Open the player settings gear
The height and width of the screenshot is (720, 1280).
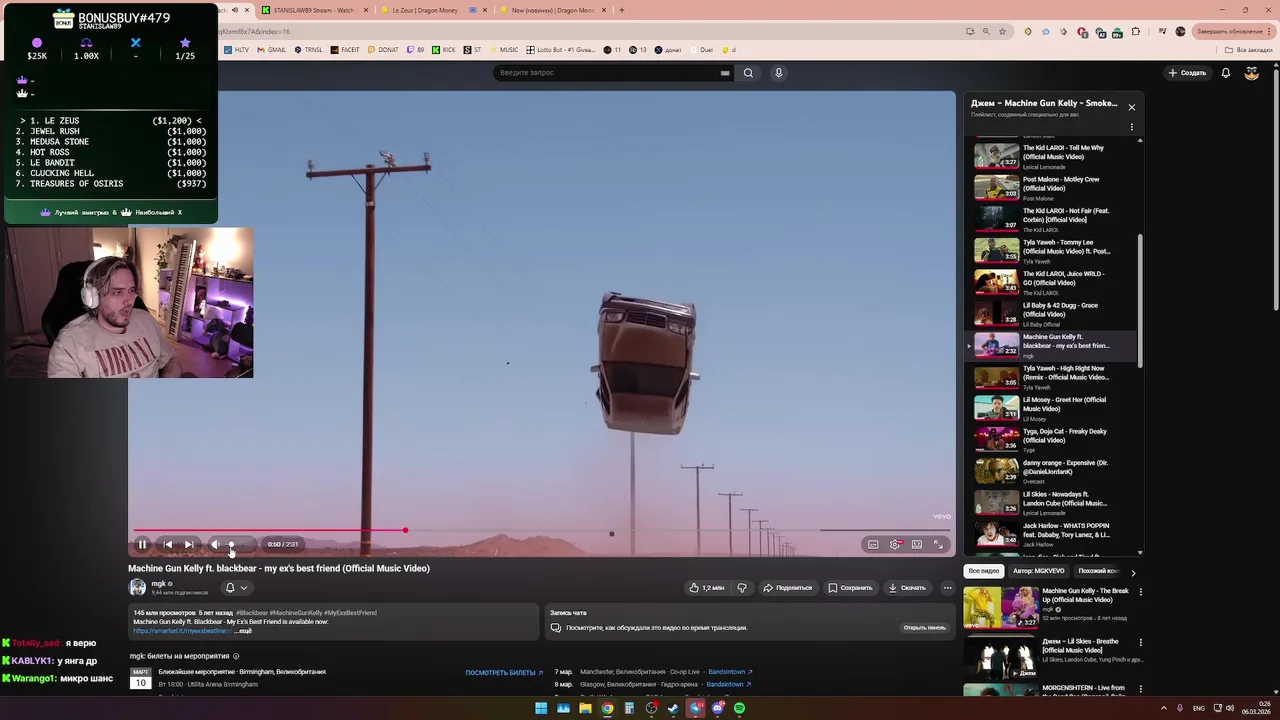click(x=895, y=544)
